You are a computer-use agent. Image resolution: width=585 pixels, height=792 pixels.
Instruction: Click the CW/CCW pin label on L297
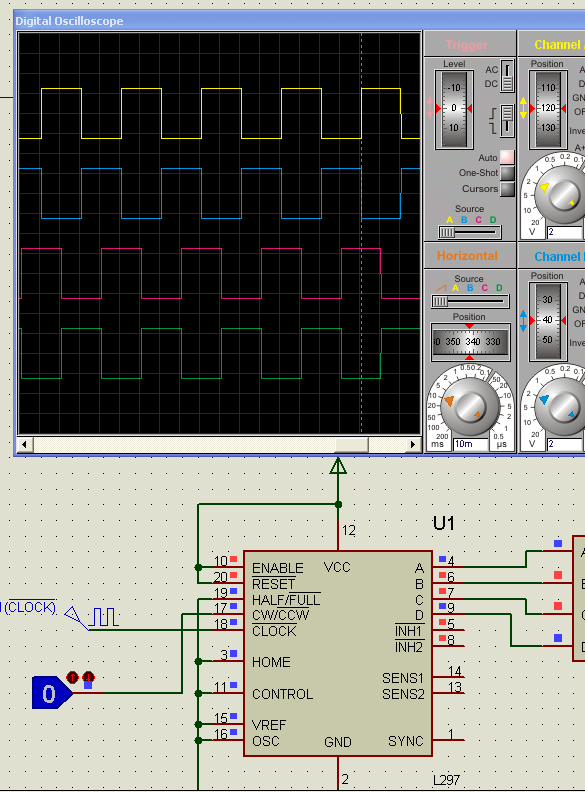point(280,616)
